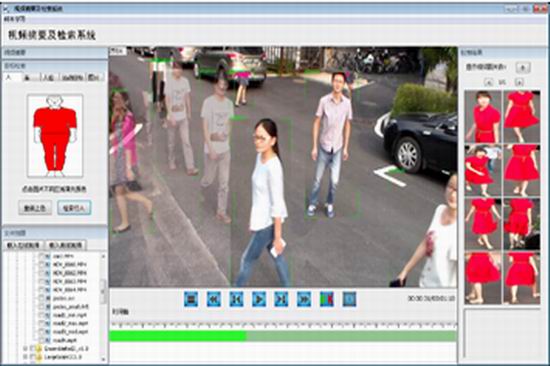Go to next results page with right arrow

519,82
